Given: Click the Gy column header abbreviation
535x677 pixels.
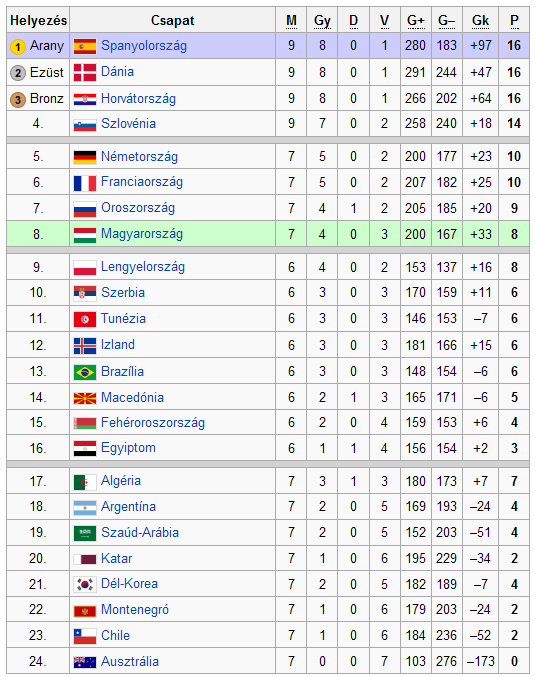Looking at the screenshot, I should coord(322,21).
